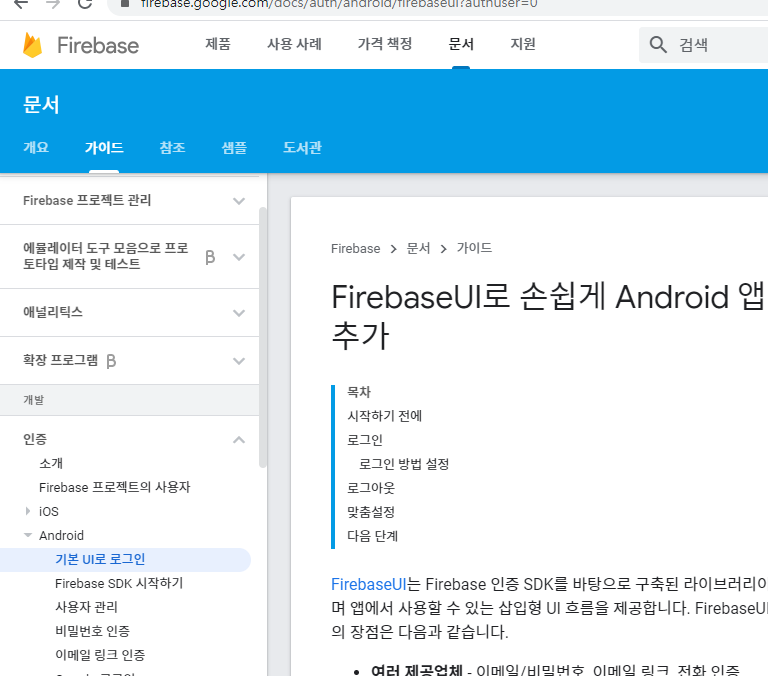
Task: Select the iOS sidebar item
Action: pyautogui.click(x=48, y=511)
